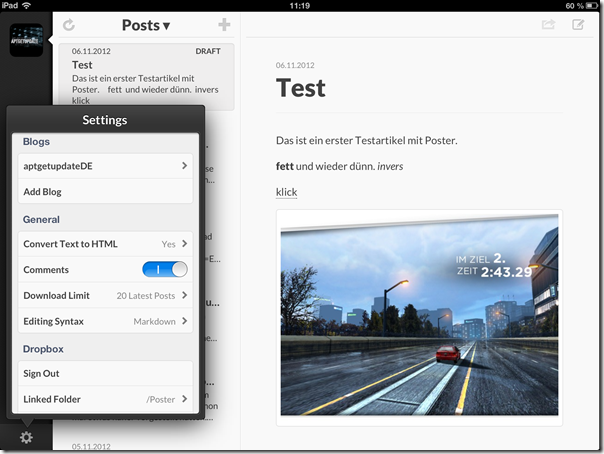Select the apfgetupdate blog avatar icon
Image resolution: width=604 pixels, height=454 pixels.
26,40
